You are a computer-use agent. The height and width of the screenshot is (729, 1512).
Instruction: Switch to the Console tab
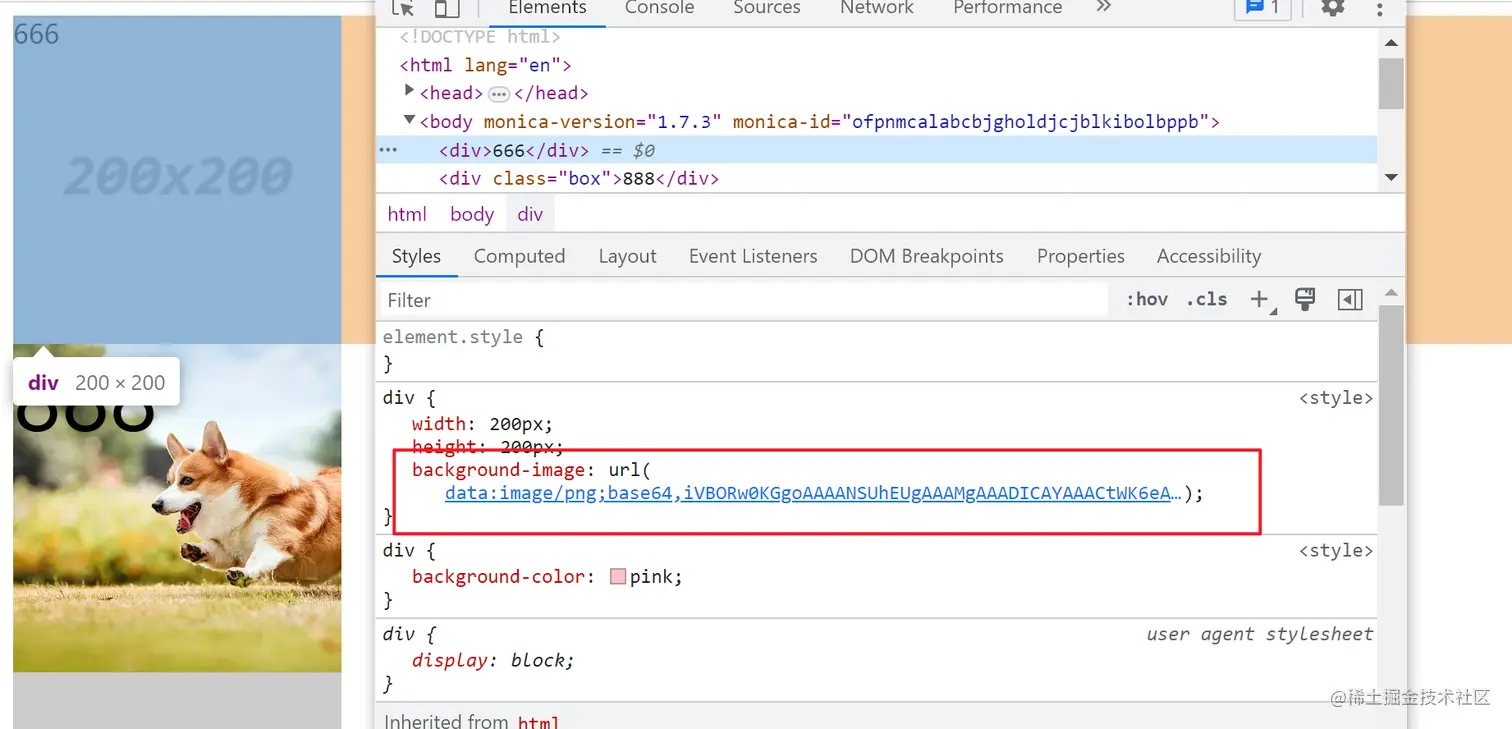click(x=659, y=8)
